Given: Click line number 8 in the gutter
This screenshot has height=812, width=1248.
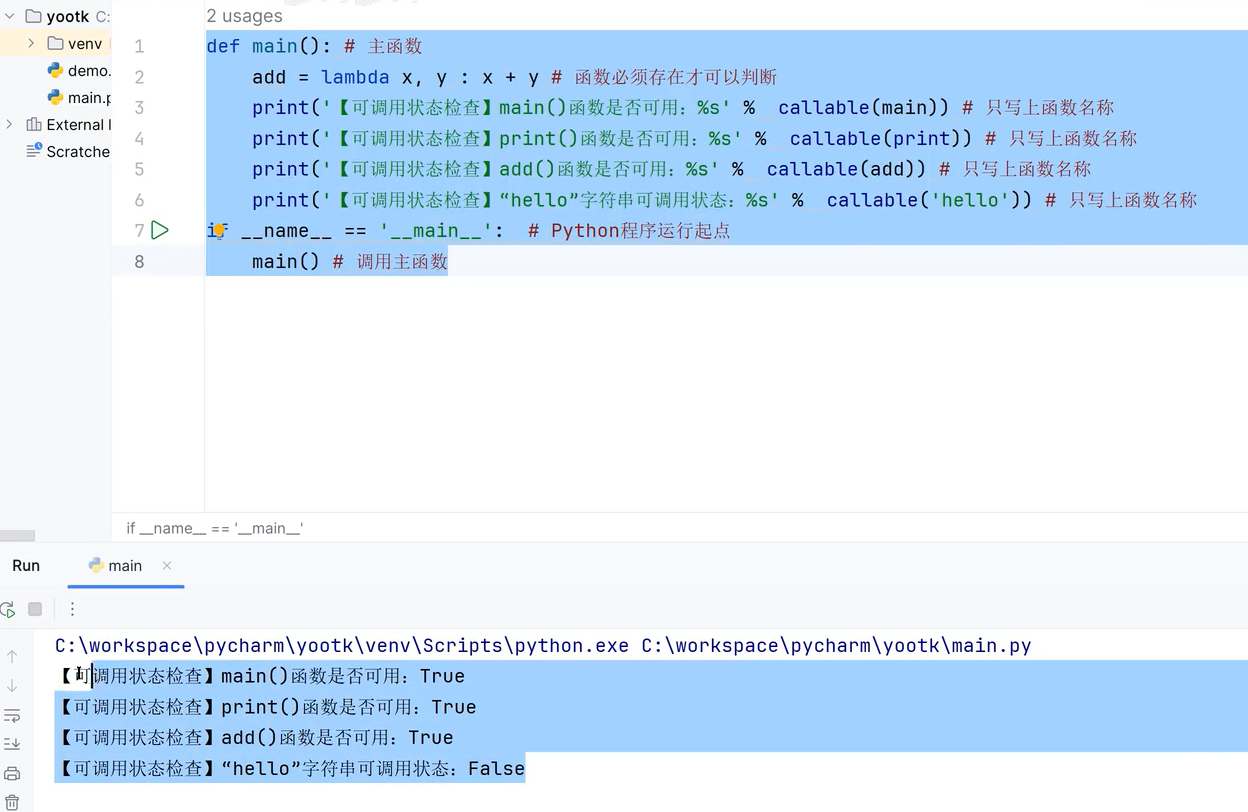Looking at the screenshot, I should click(139, 262).
